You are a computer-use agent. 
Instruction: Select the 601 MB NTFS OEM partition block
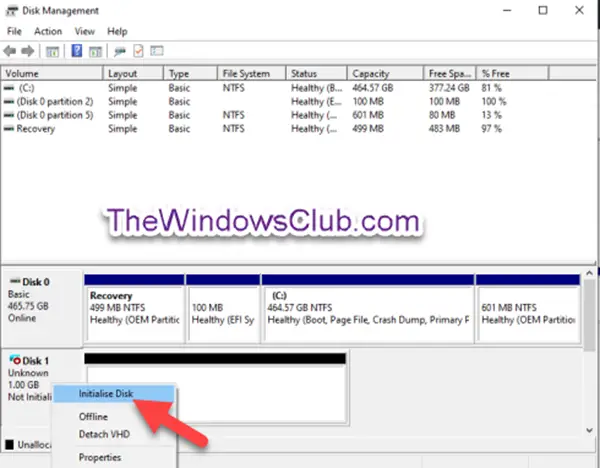[x=528, y=308]
